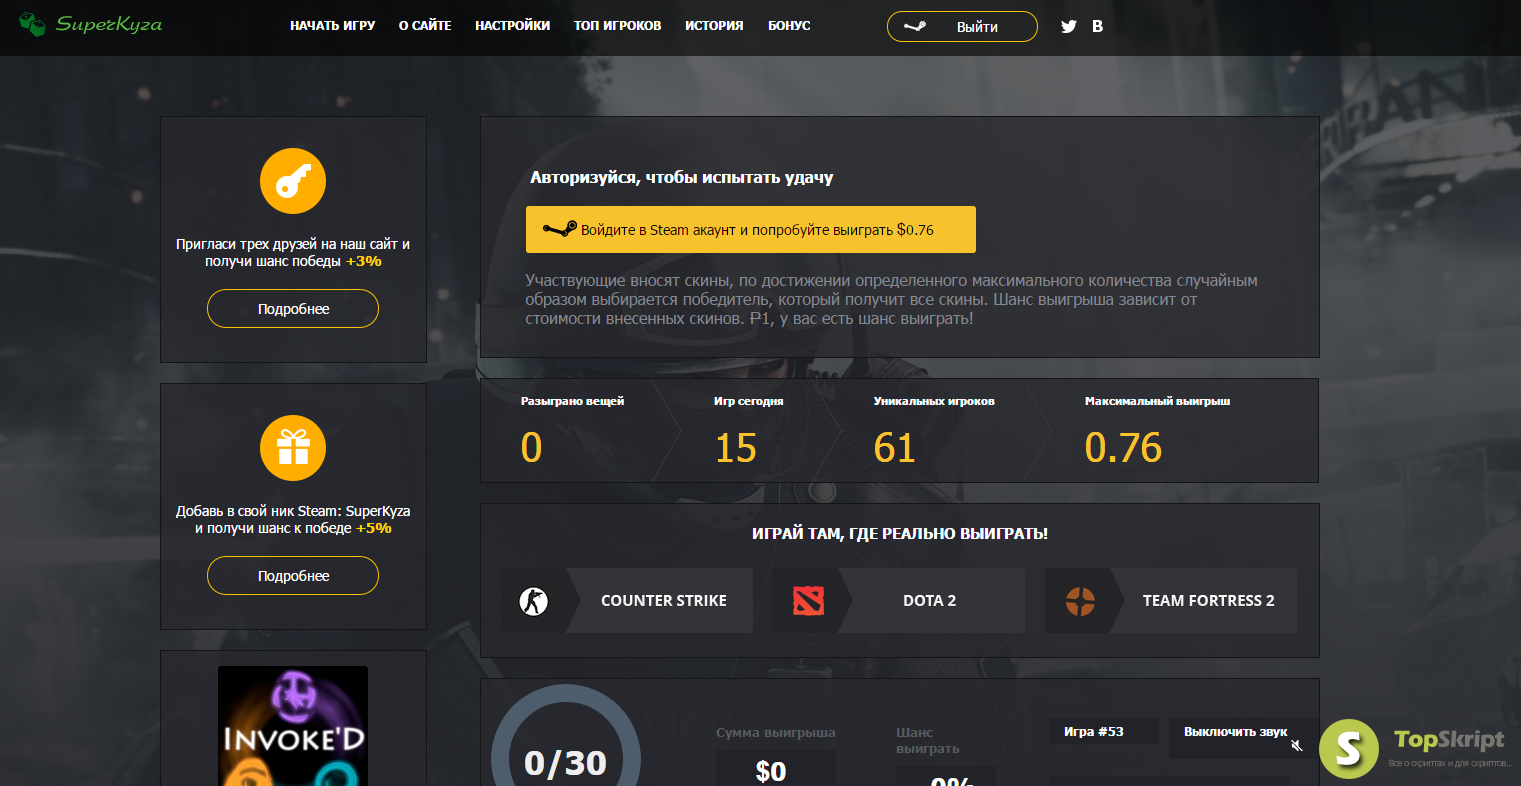Viewport: 1521px width, 786px height.
Task: Log out with the Выйти button
Action: tap(962, 27)
